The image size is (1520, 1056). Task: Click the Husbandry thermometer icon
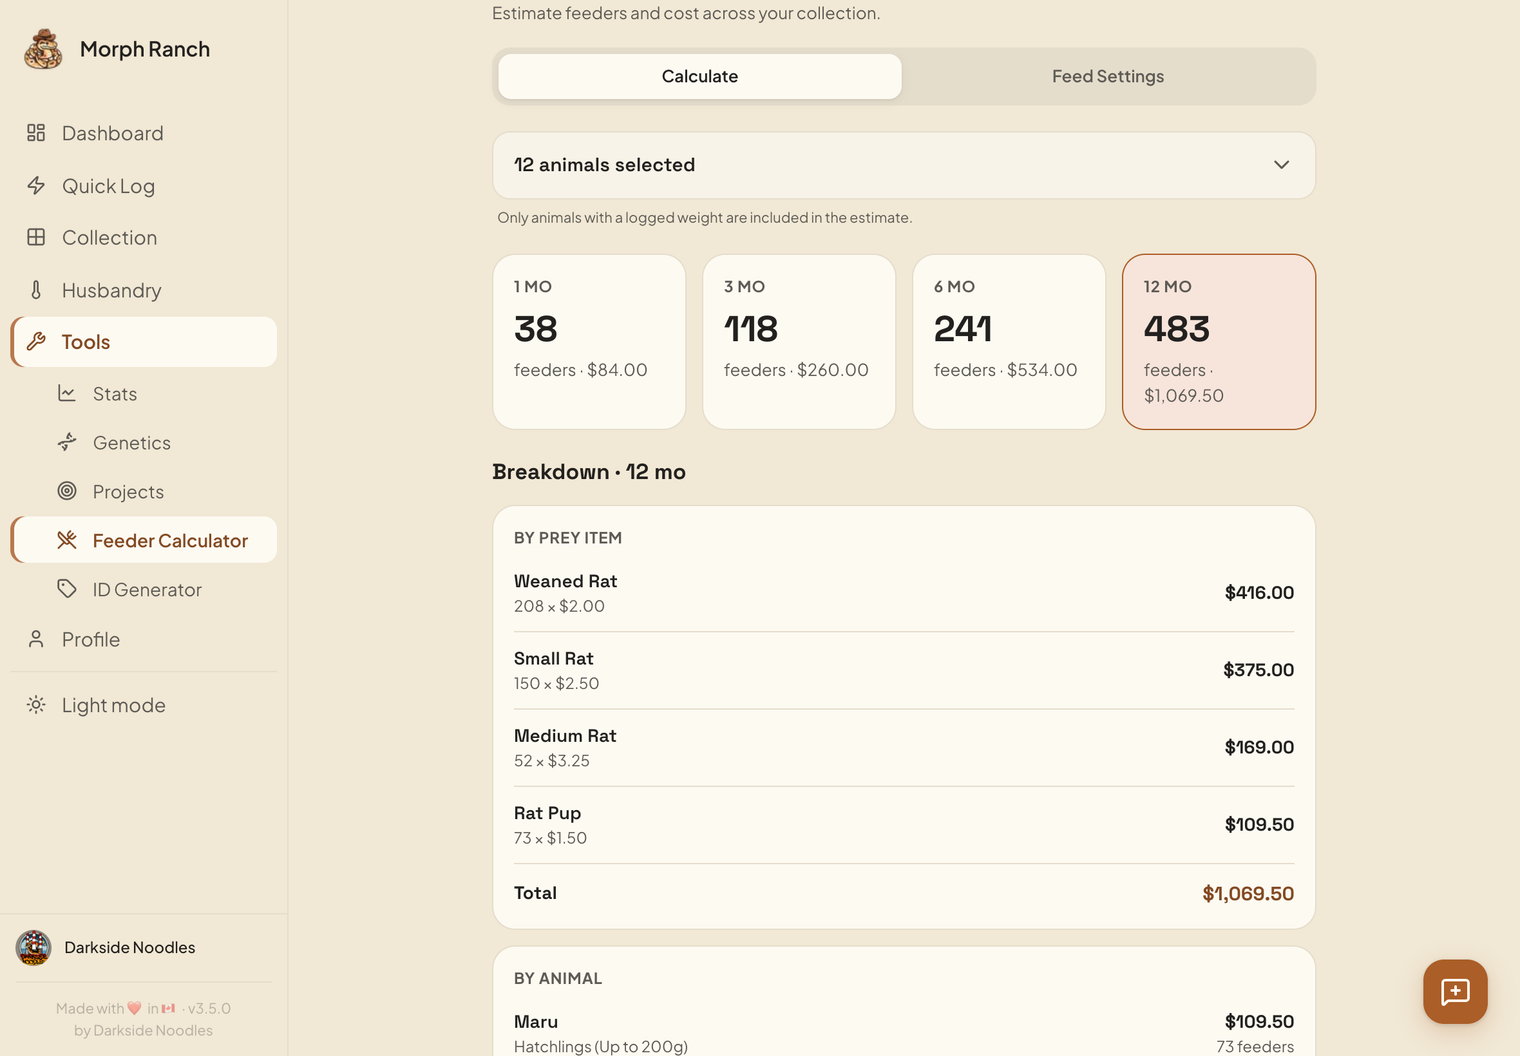click(36, 290)
